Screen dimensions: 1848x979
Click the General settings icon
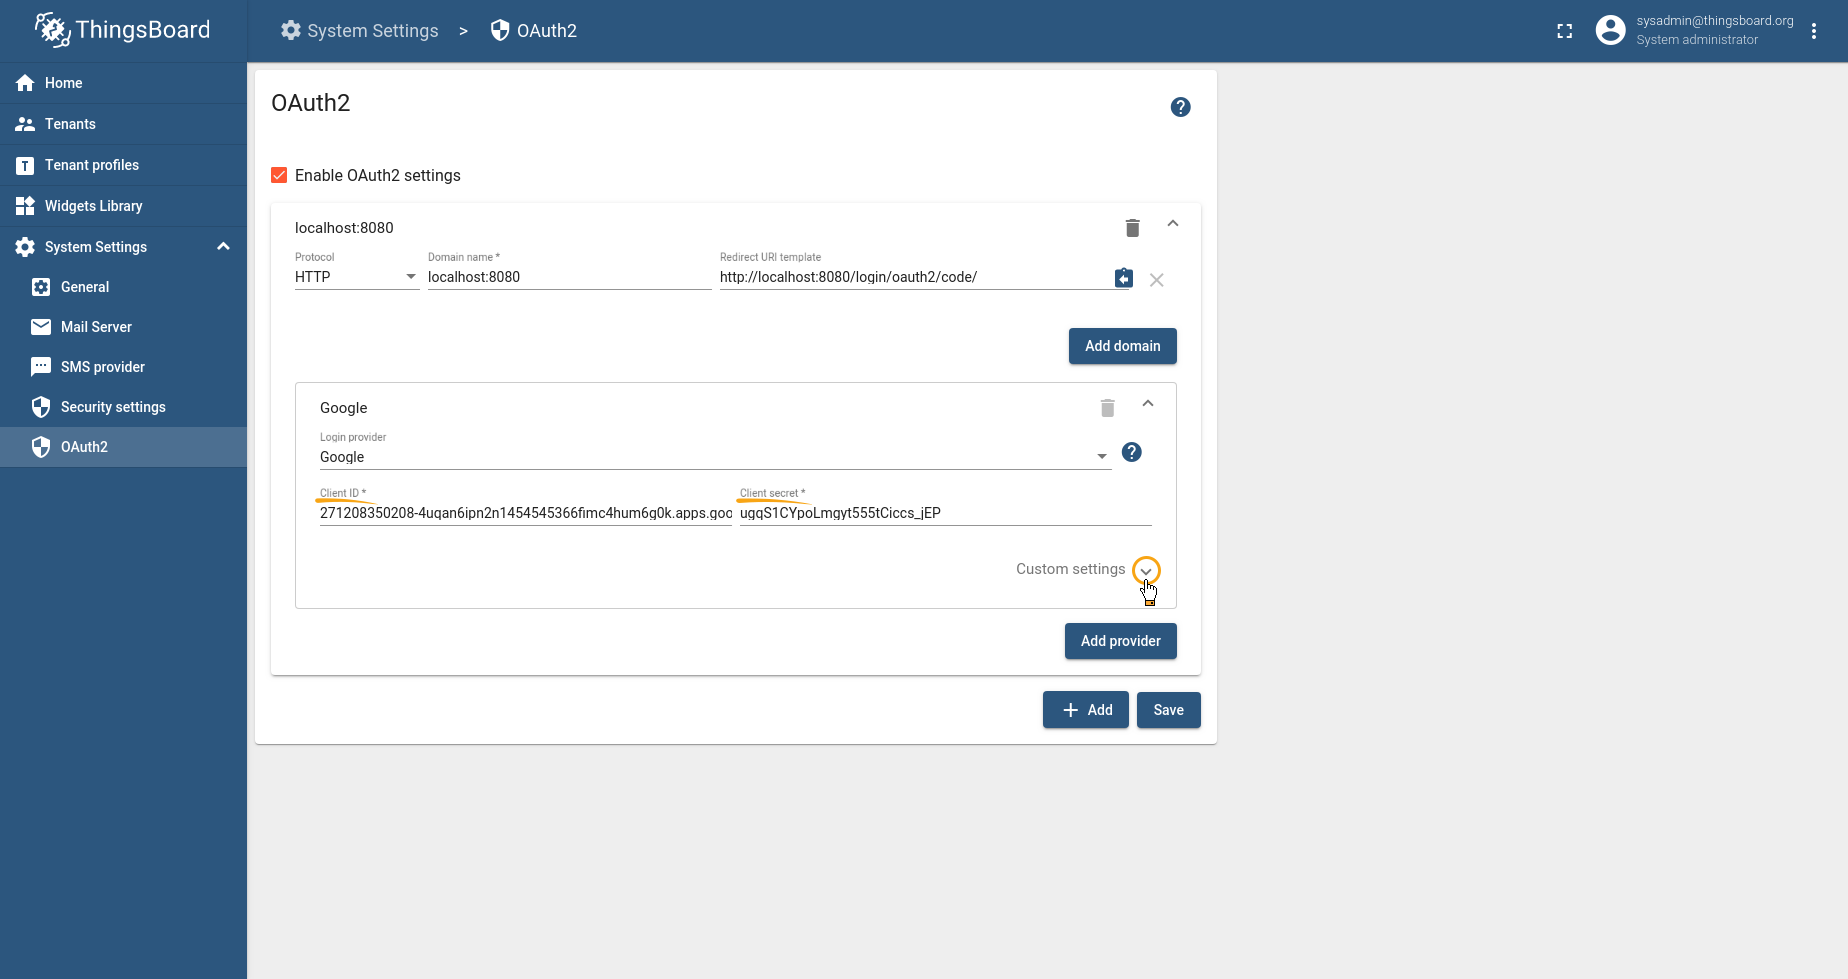click(x=41, y=287)
